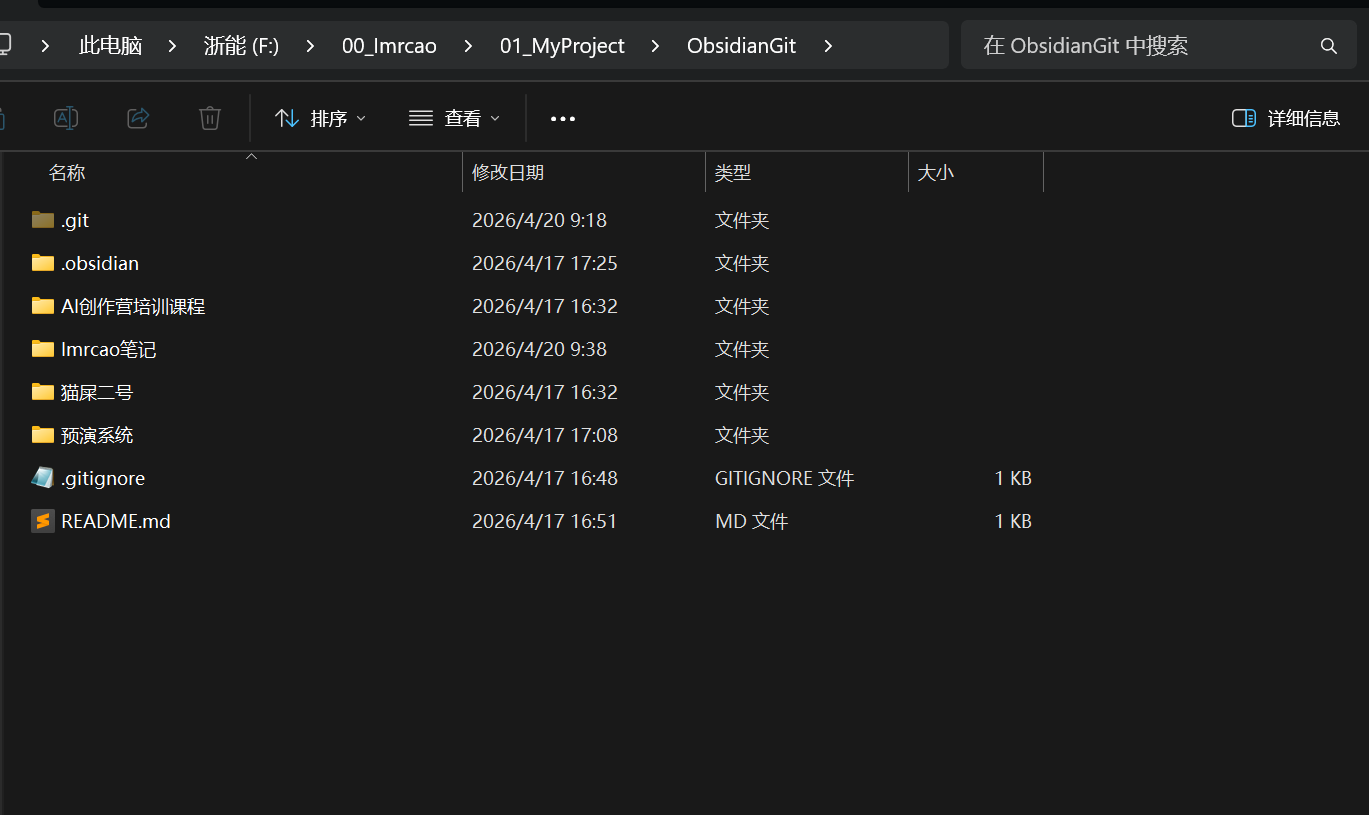Click the 1 KB size of README.md
The width and height of the screenshot is (1369, 815).
tap(1013, 521)
